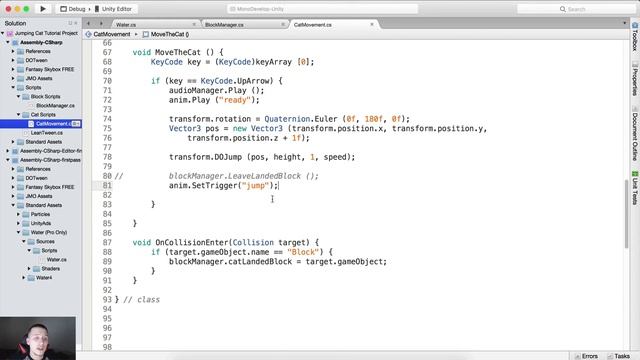This screenshot has height=360, width=640.
Task: Navigate forward with the right arrow beside tabs
Action: point(101,24)
